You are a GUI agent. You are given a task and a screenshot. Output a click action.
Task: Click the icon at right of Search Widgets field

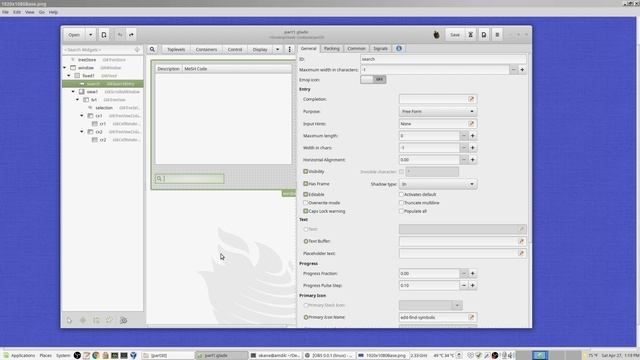pos(137,50)
